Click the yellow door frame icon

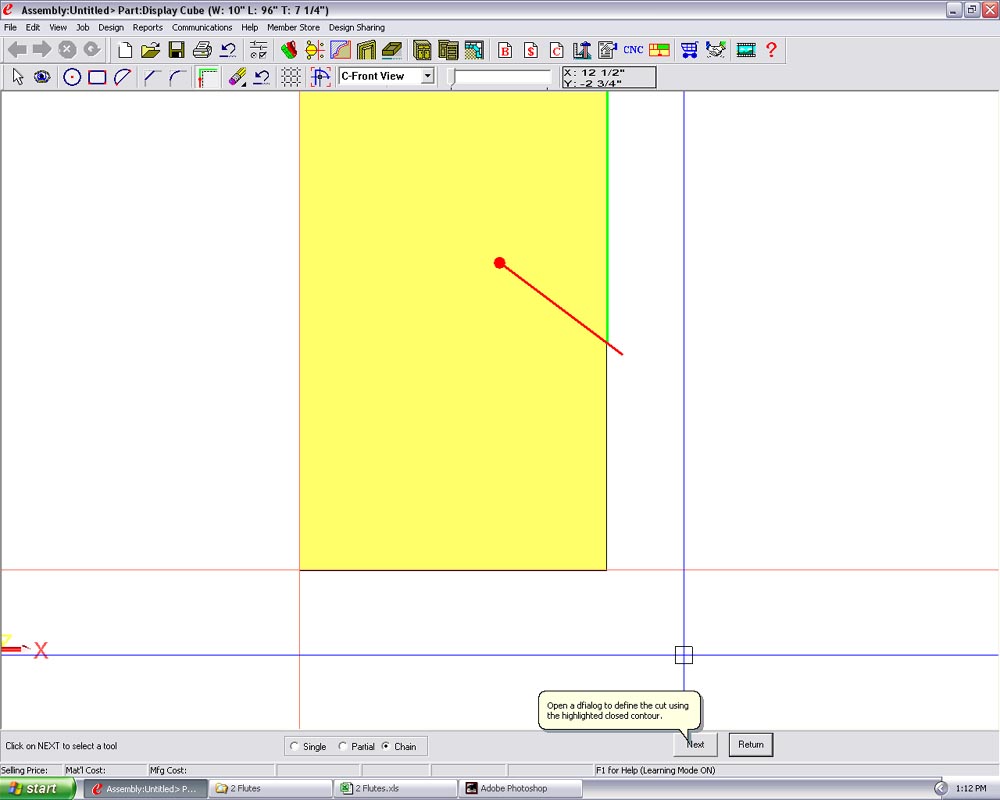(366, 50)
